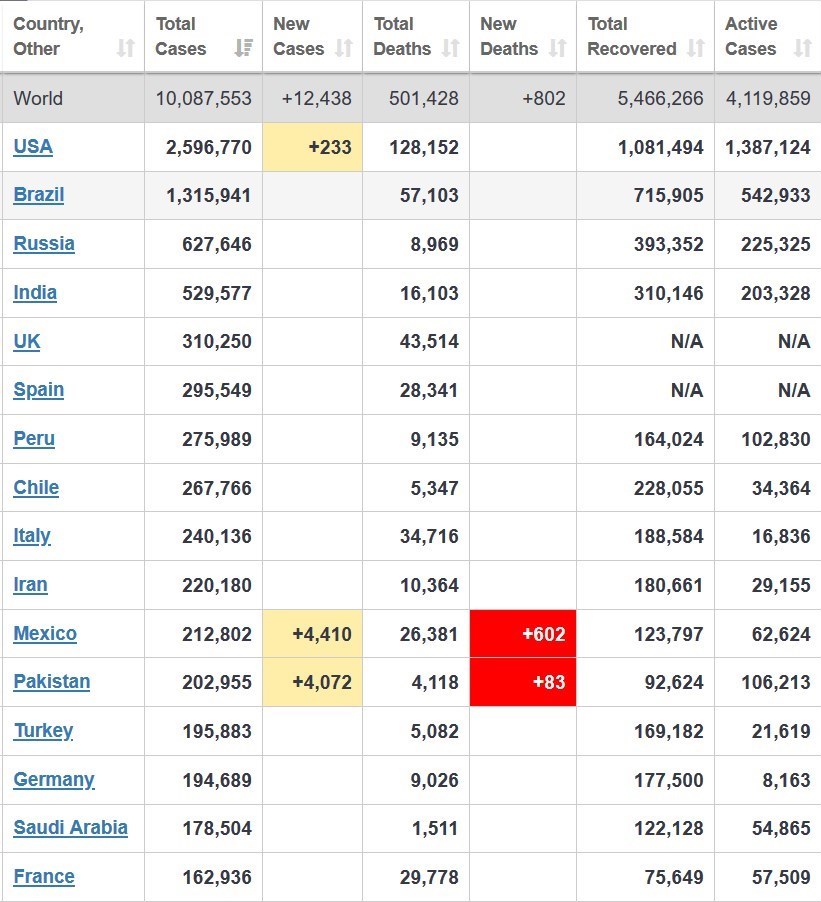This screenshot has height=902, width=821.
Task: Sort by Country, Other sort icon
Action: click(125, 48)
